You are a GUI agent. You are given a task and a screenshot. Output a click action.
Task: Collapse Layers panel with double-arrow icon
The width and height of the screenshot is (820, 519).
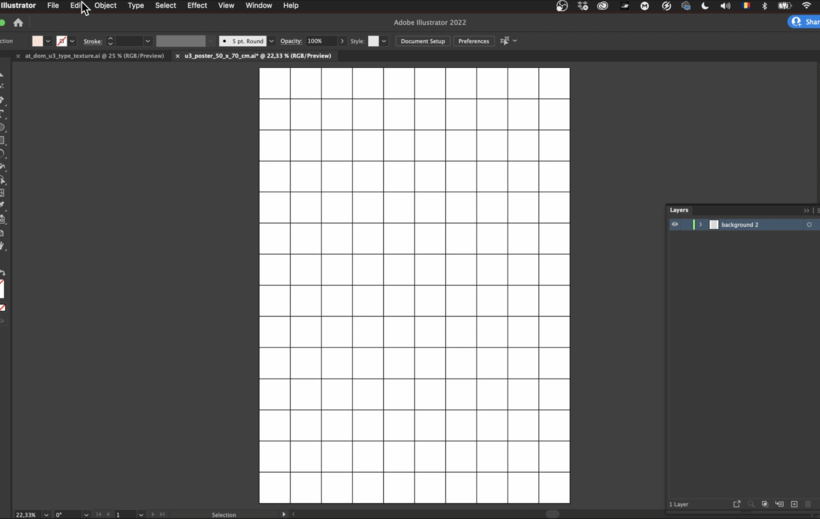point(806,210)
